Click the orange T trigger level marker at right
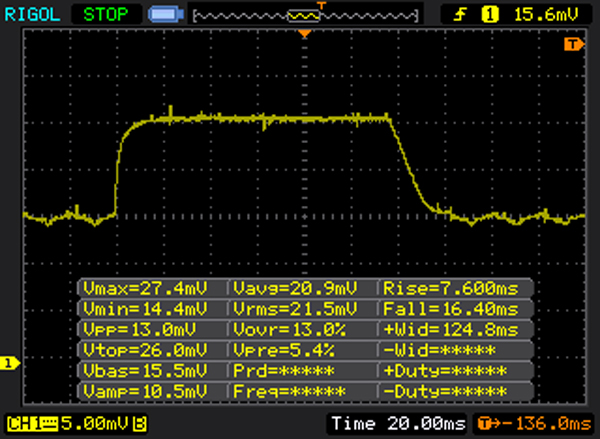This screenshot has height=439, width=600. (x=574, y=44)
